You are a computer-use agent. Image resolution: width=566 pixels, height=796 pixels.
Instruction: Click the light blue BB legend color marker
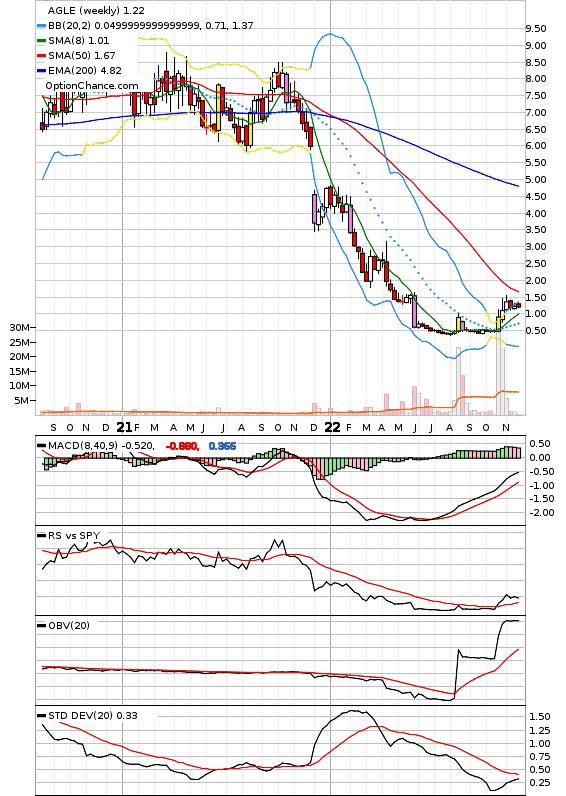click(42, 25)
